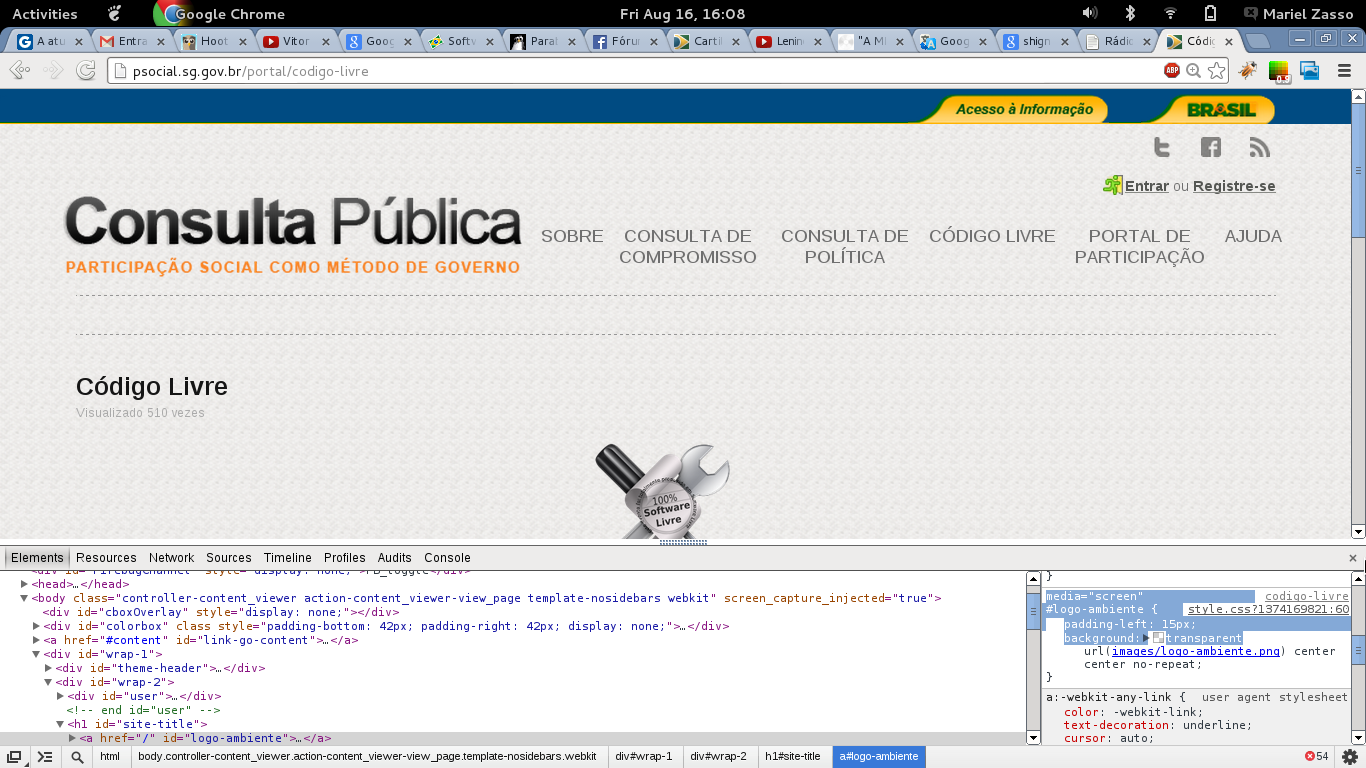Open the Facebook icon on the page
Image resolution: width=1366 pixels, height=768 pixels.
point(1211,148)
